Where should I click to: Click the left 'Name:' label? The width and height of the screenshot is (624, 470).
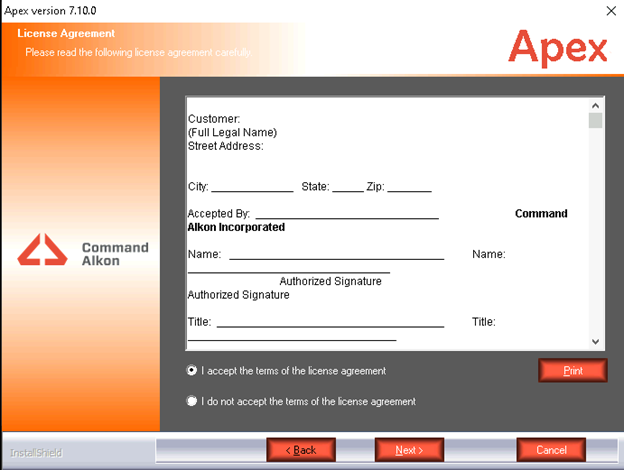205,254
